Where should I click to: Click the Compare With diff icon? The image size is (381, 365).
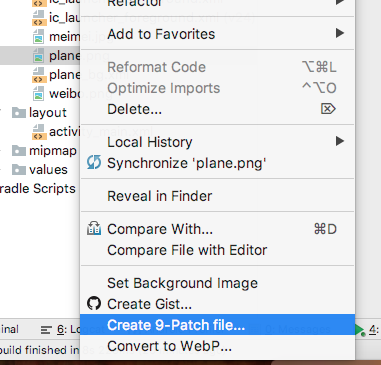coord(94,229)
